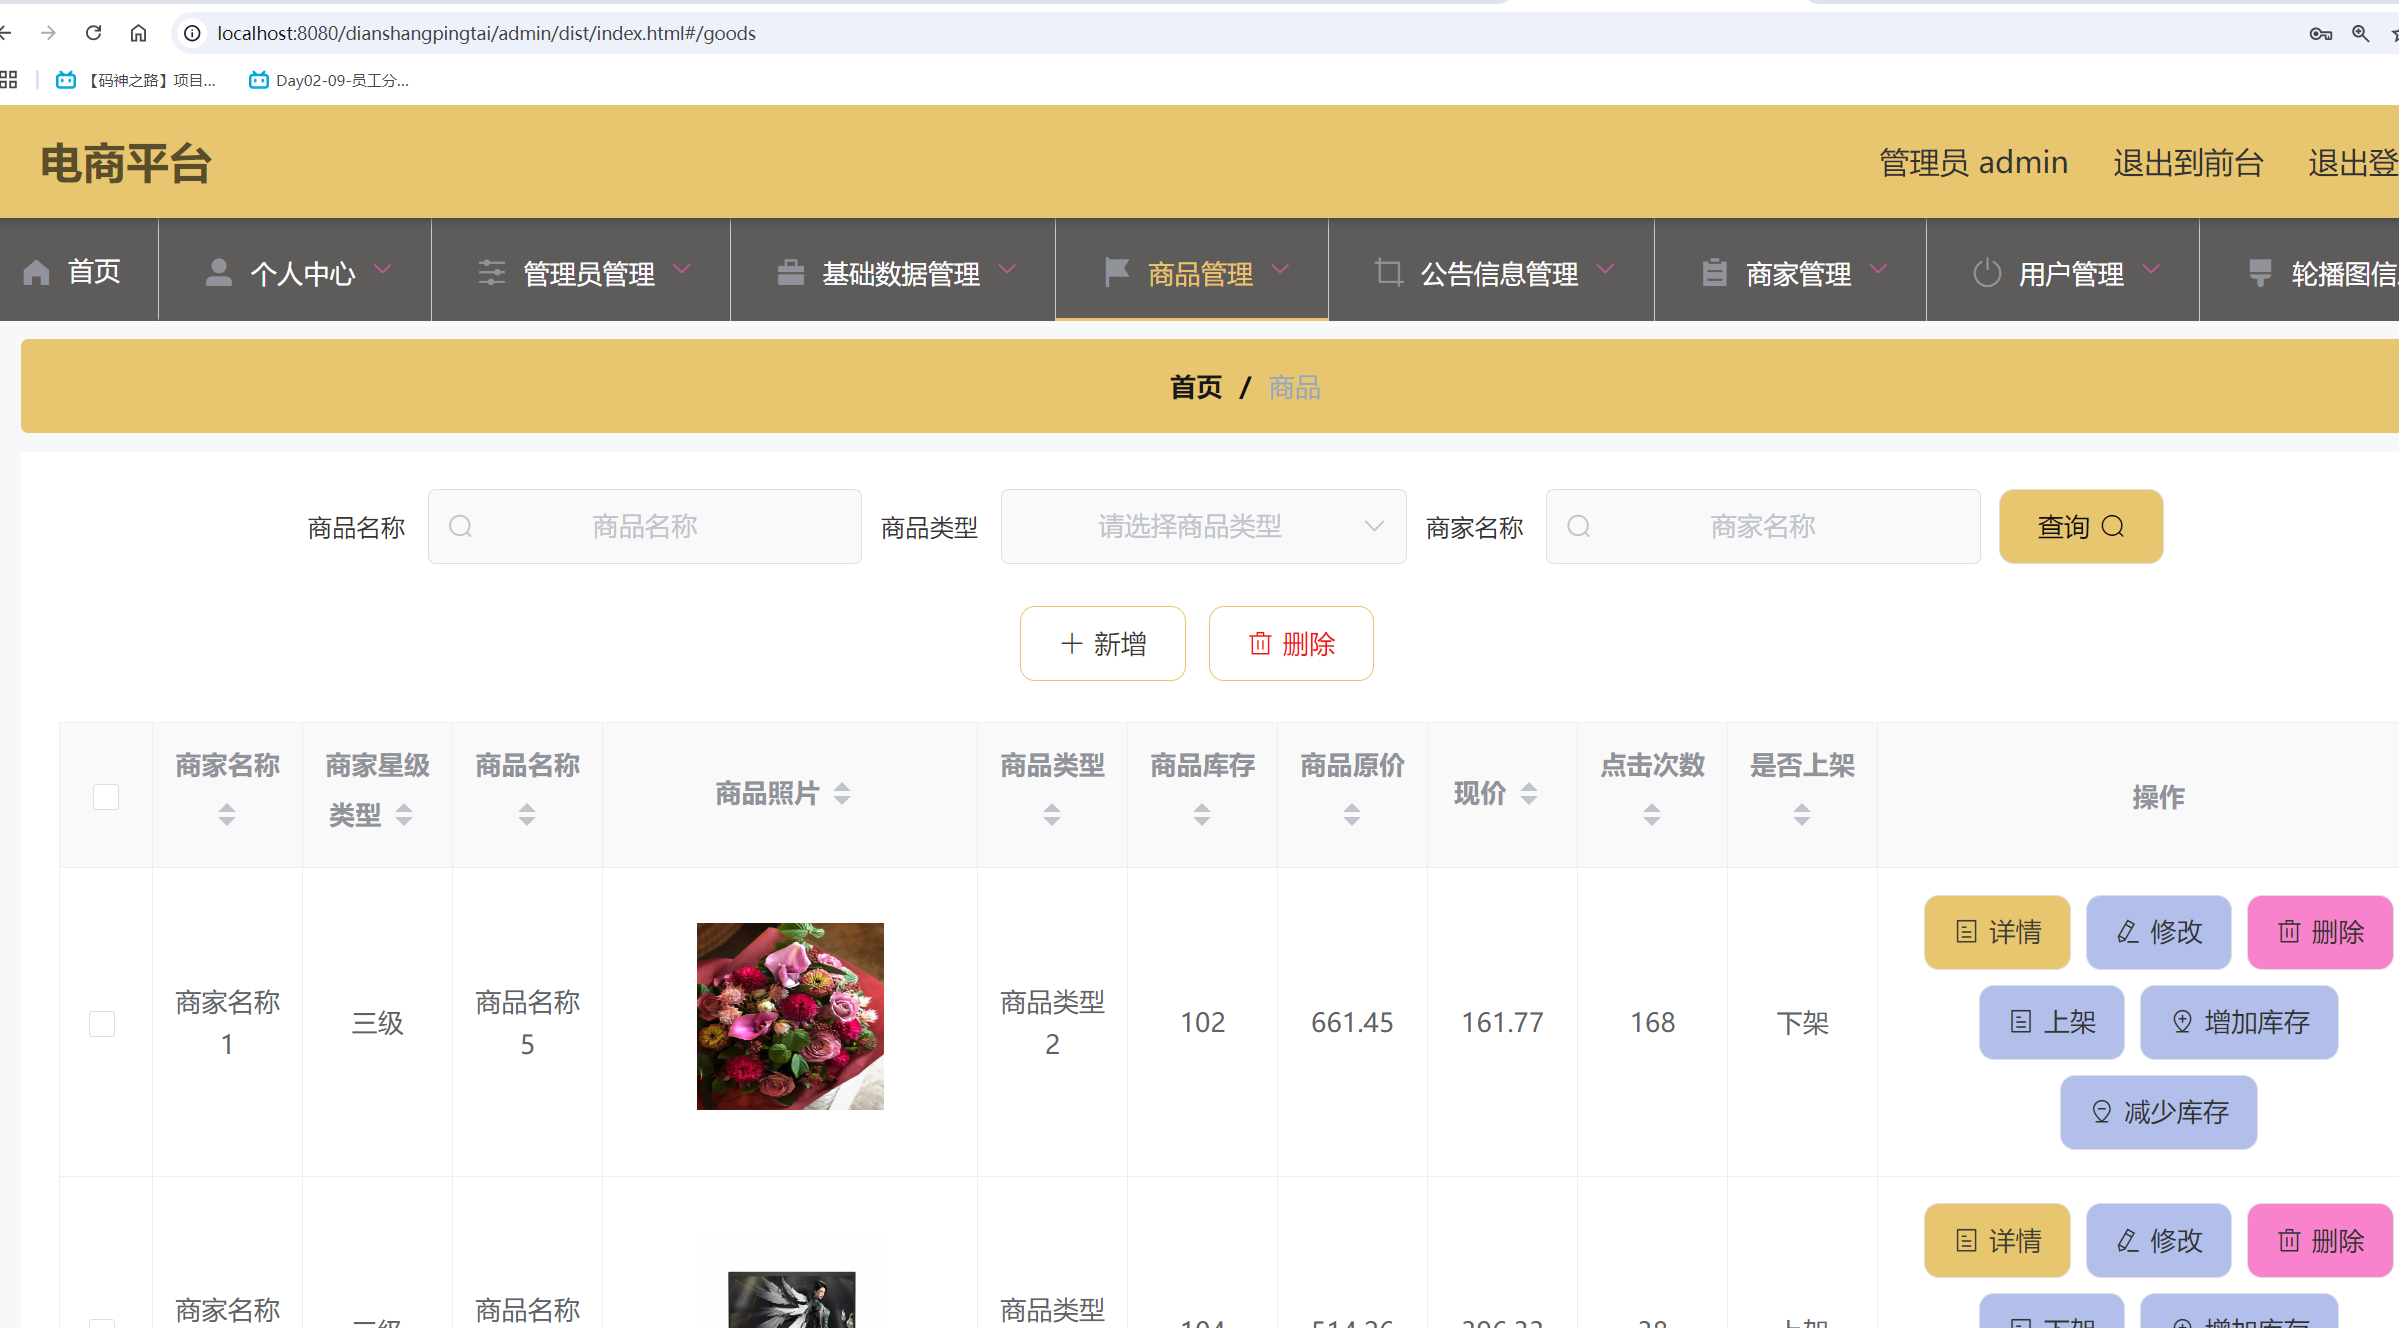
Task: Click the clipboard icon on 商家管理
Action: tap(1714, 271)
